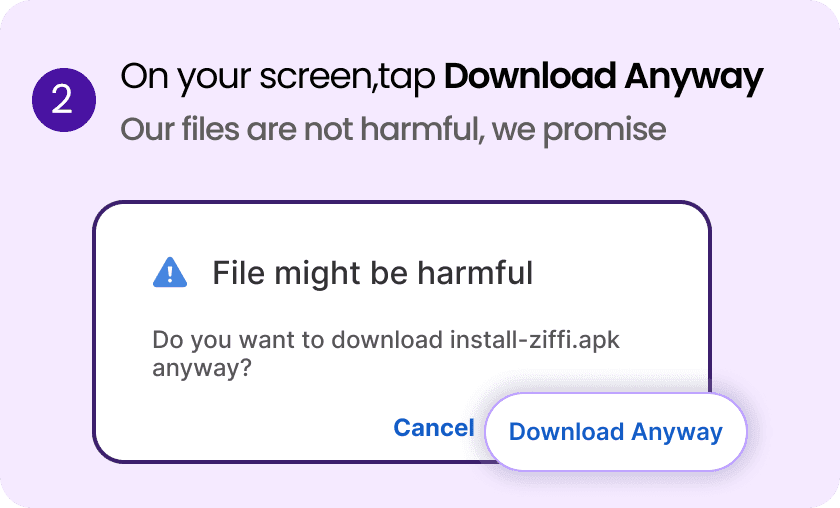The image size is (840, 508).
Task: Click the word 'harmful,' in gray subtitle
Action: click(422, 130)
